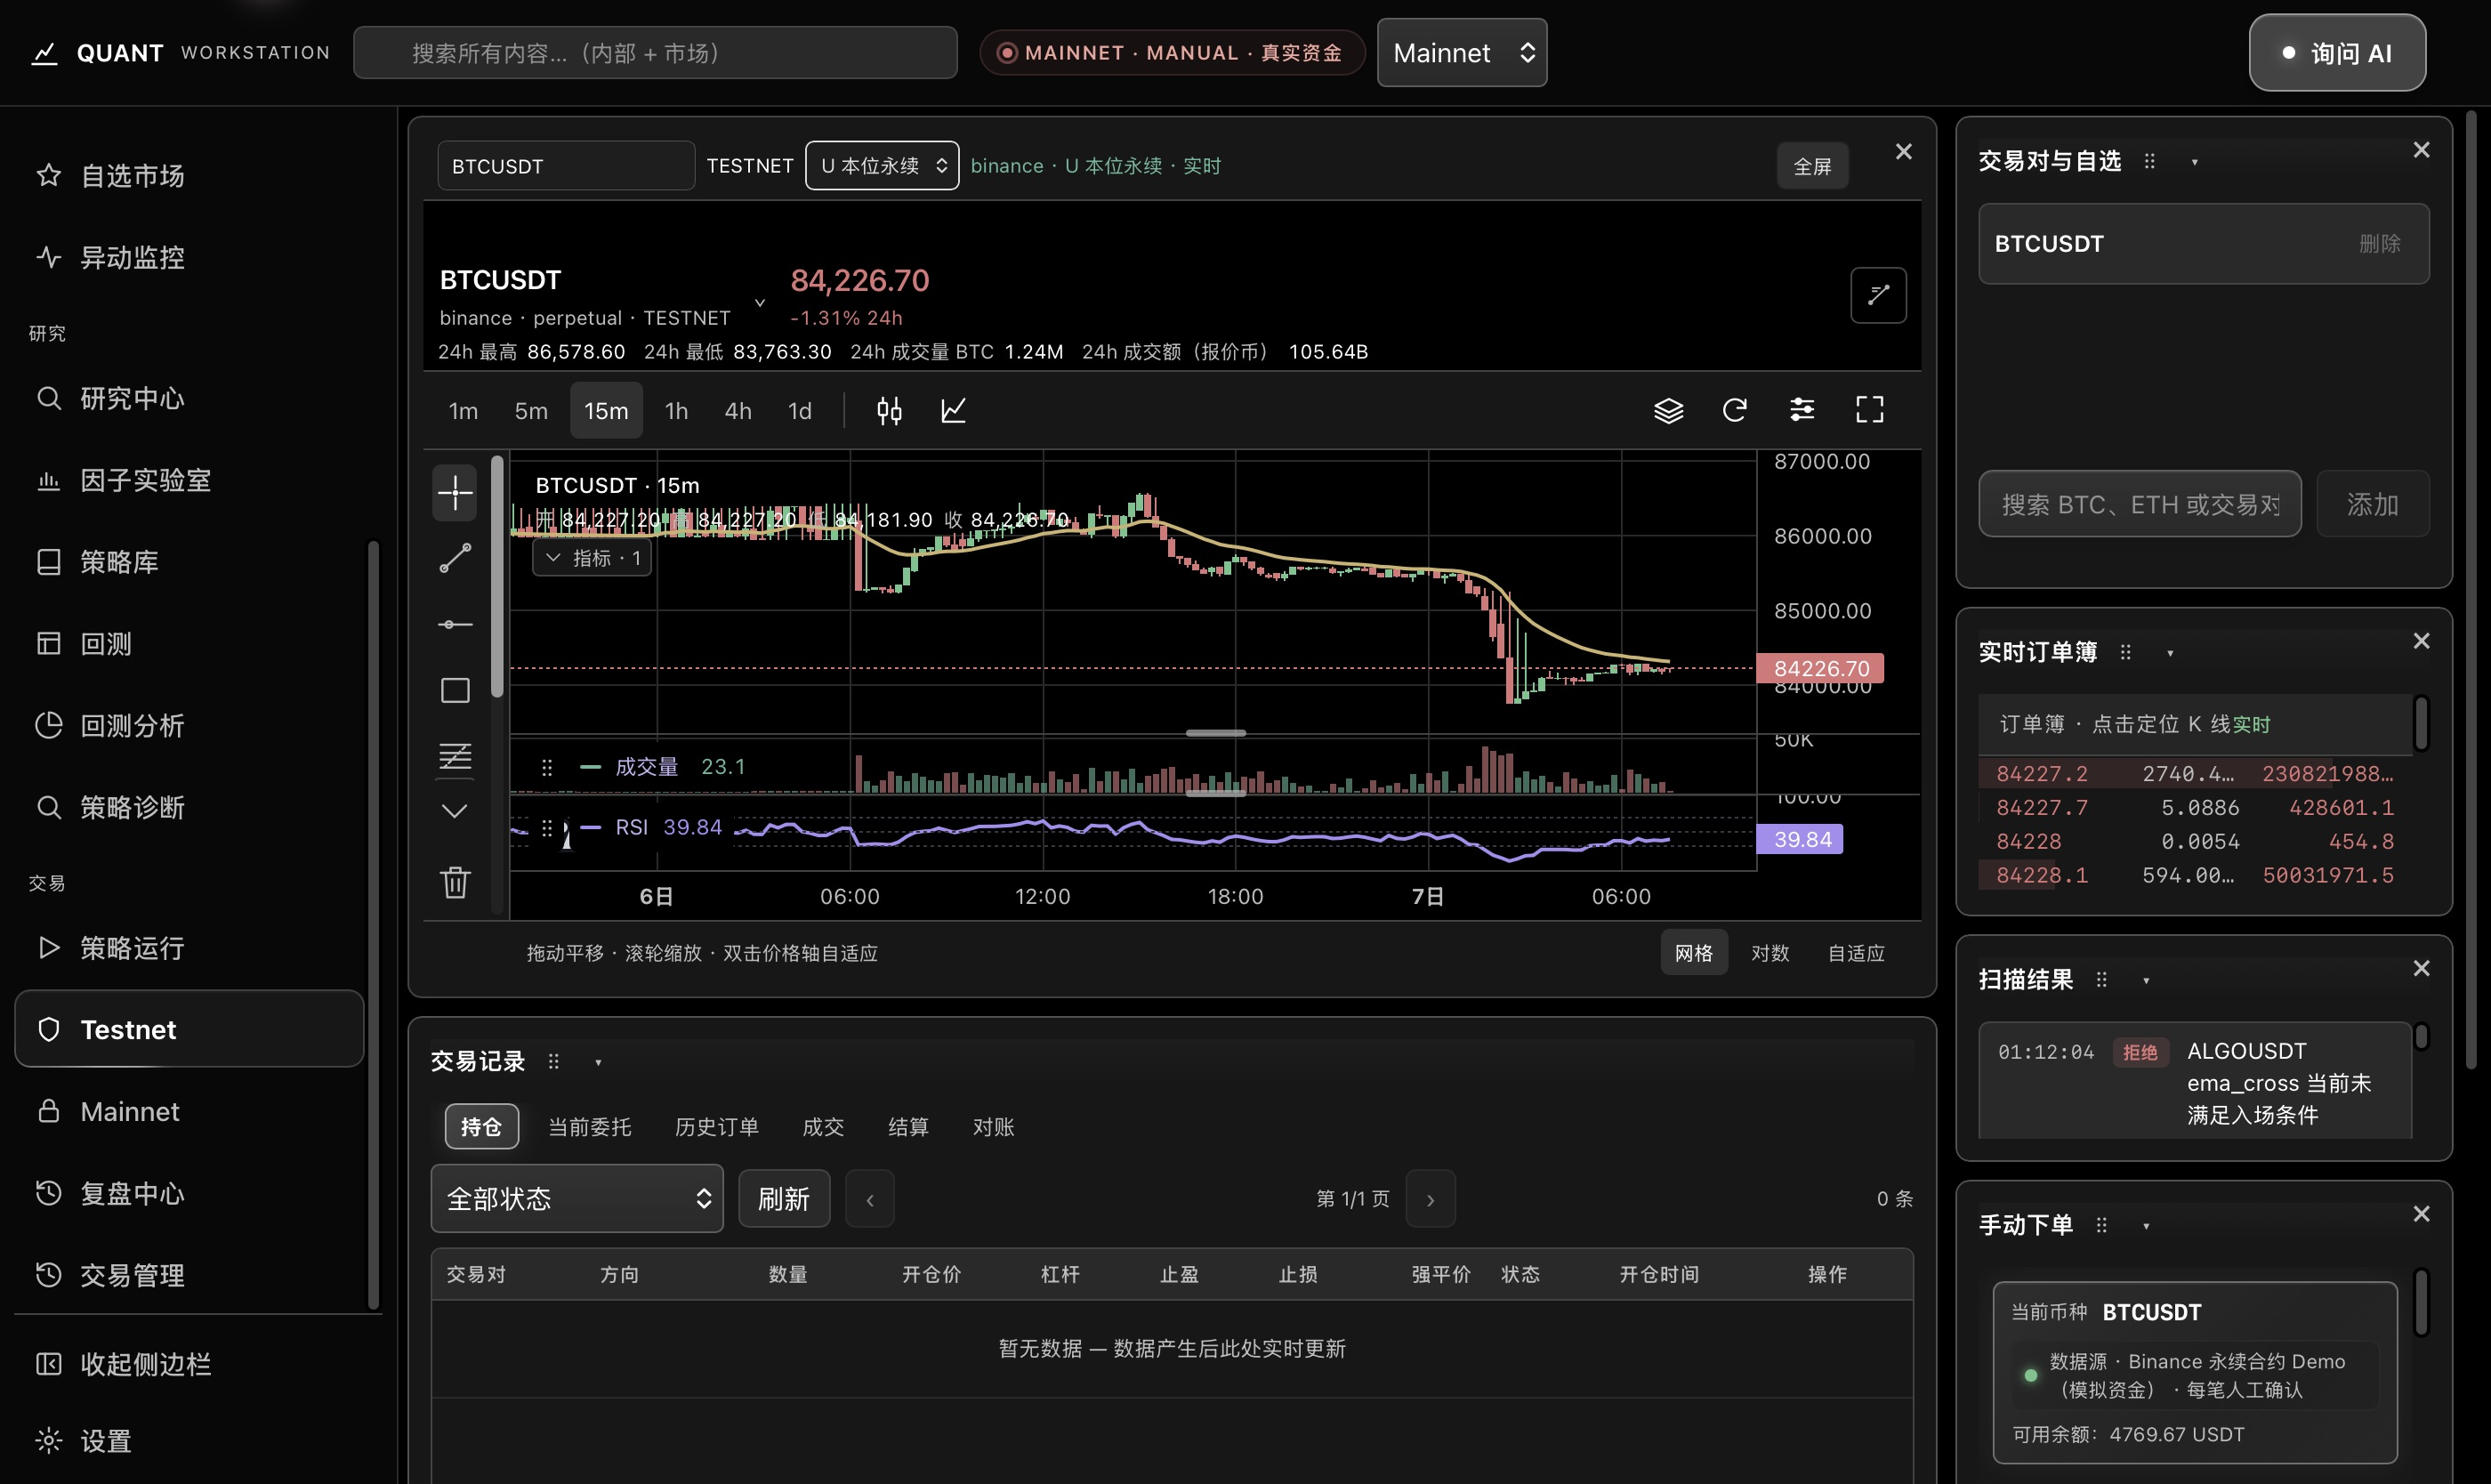Open 因子实验室 in the sidebar
Viewport: 2491px width, 1484px height.
coord(190,480)
